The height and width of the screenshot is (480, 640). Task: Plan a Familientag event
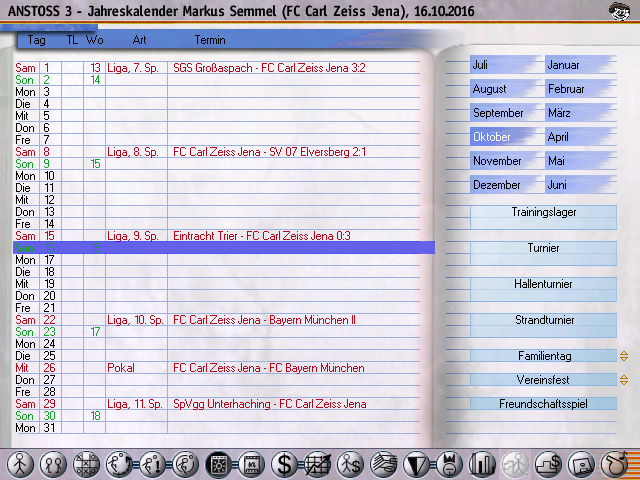pyautogui.click(x=543, y=356)
